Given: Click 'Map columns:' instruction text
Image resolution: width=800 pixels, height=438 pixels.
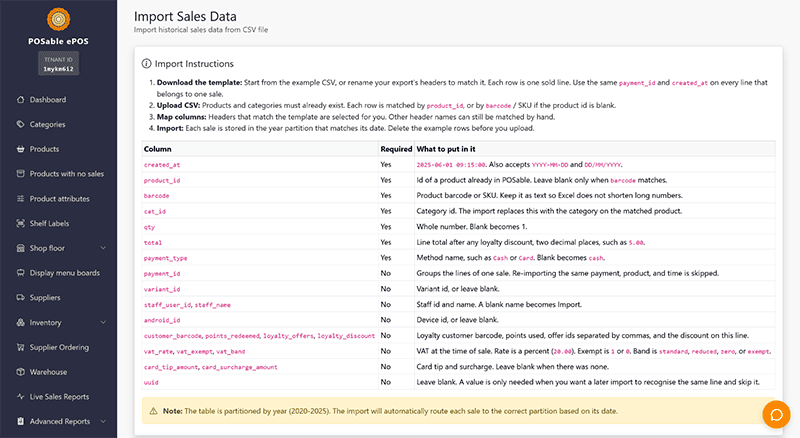Looking at the screenshot, I should 182,117.
